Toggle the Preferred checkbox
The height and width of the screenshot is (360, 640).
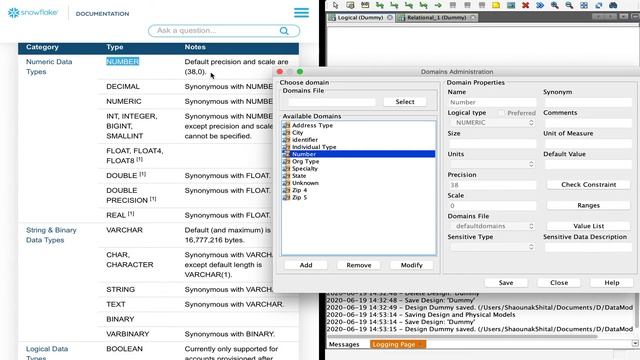pos(501,113)
